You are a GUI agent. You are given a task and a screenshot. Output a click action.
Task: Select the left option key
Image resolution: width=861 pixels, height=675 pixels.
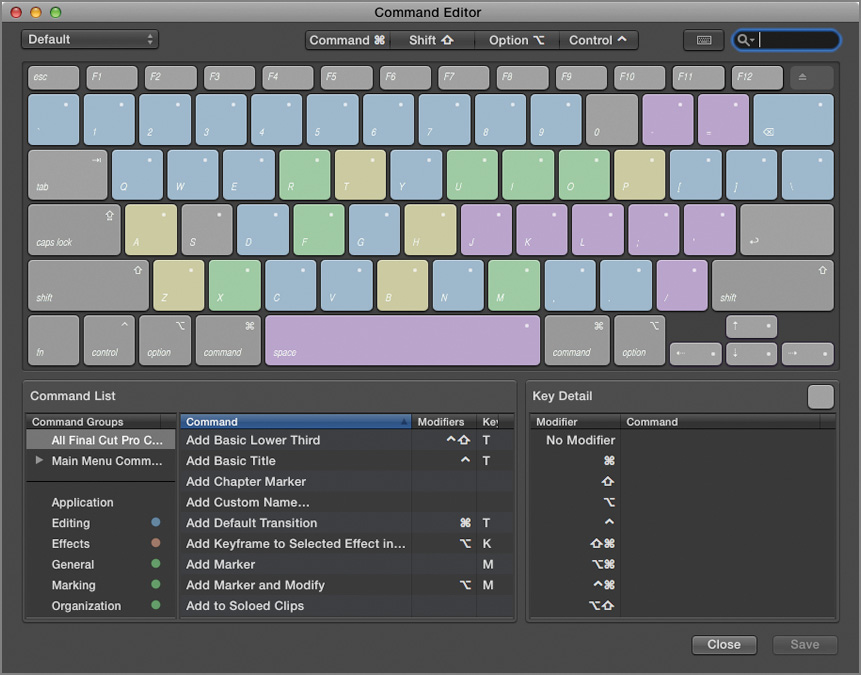tap(165, 341)
